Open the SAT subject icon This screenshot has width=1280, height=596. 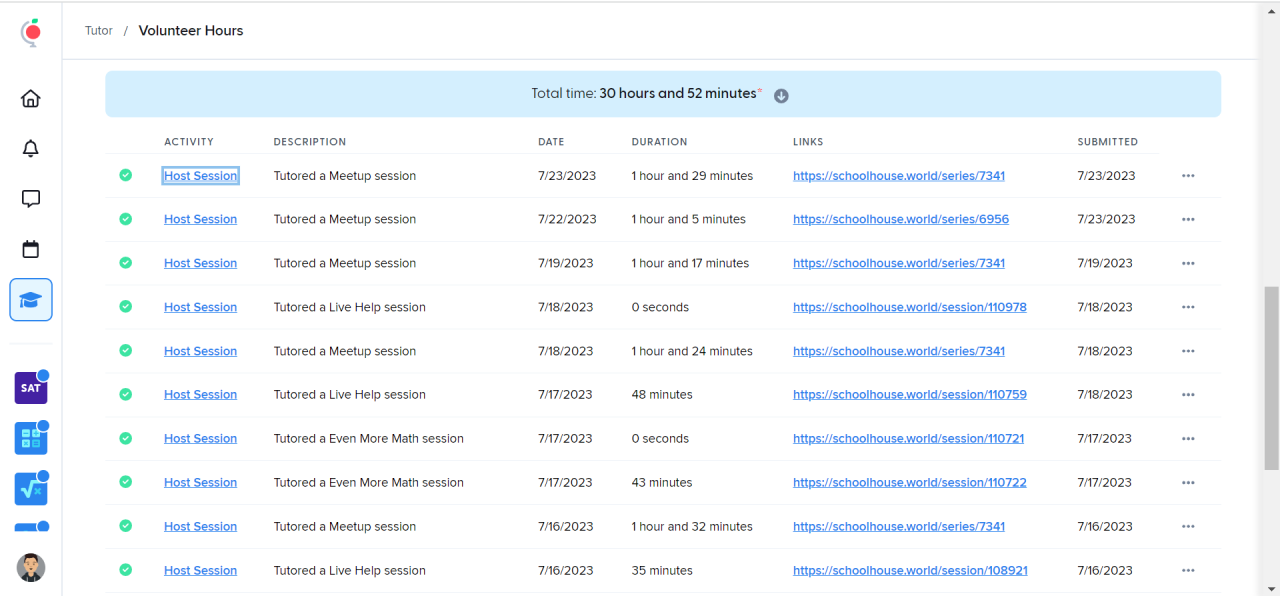tap(31, 388)
